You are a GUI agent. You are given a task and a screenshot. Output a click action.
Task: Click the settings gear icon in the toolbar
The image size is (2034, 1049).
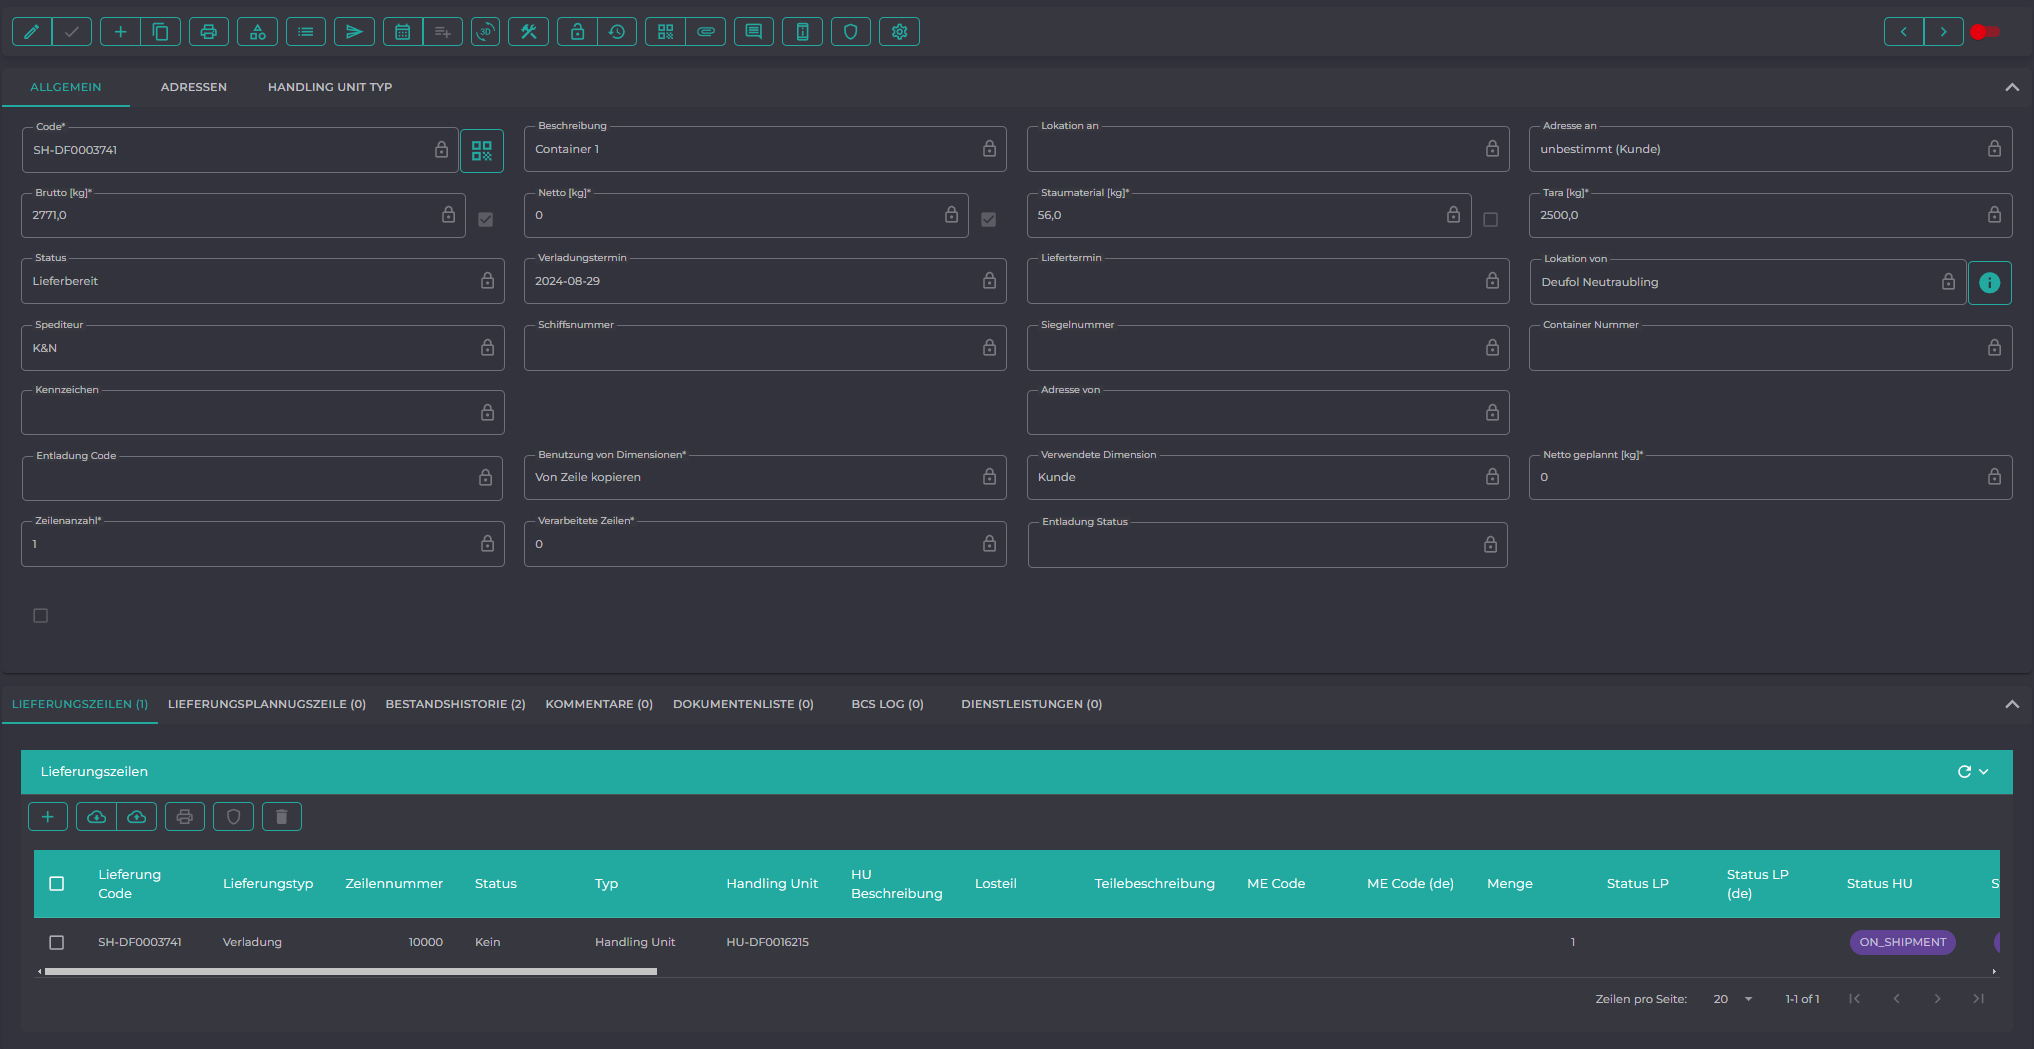pyautogui.click(x=899, y=32)
